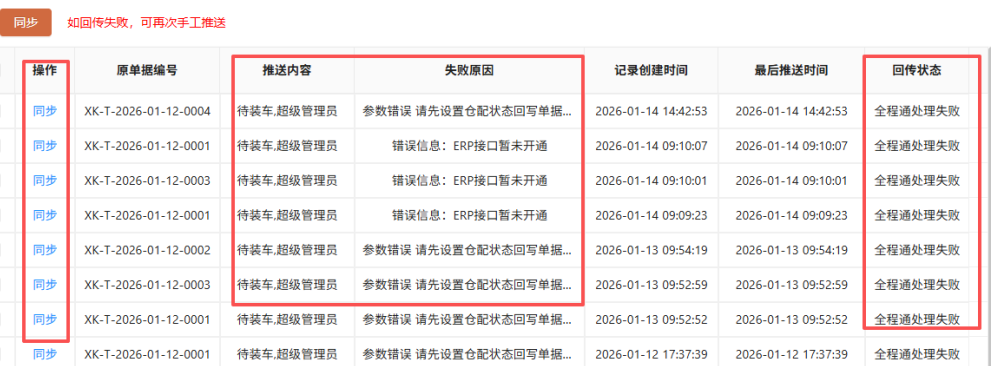Click 最后推送时间 value 2026-01-14 09:10:01
991x366 pixels.
[x=791, y=181]
